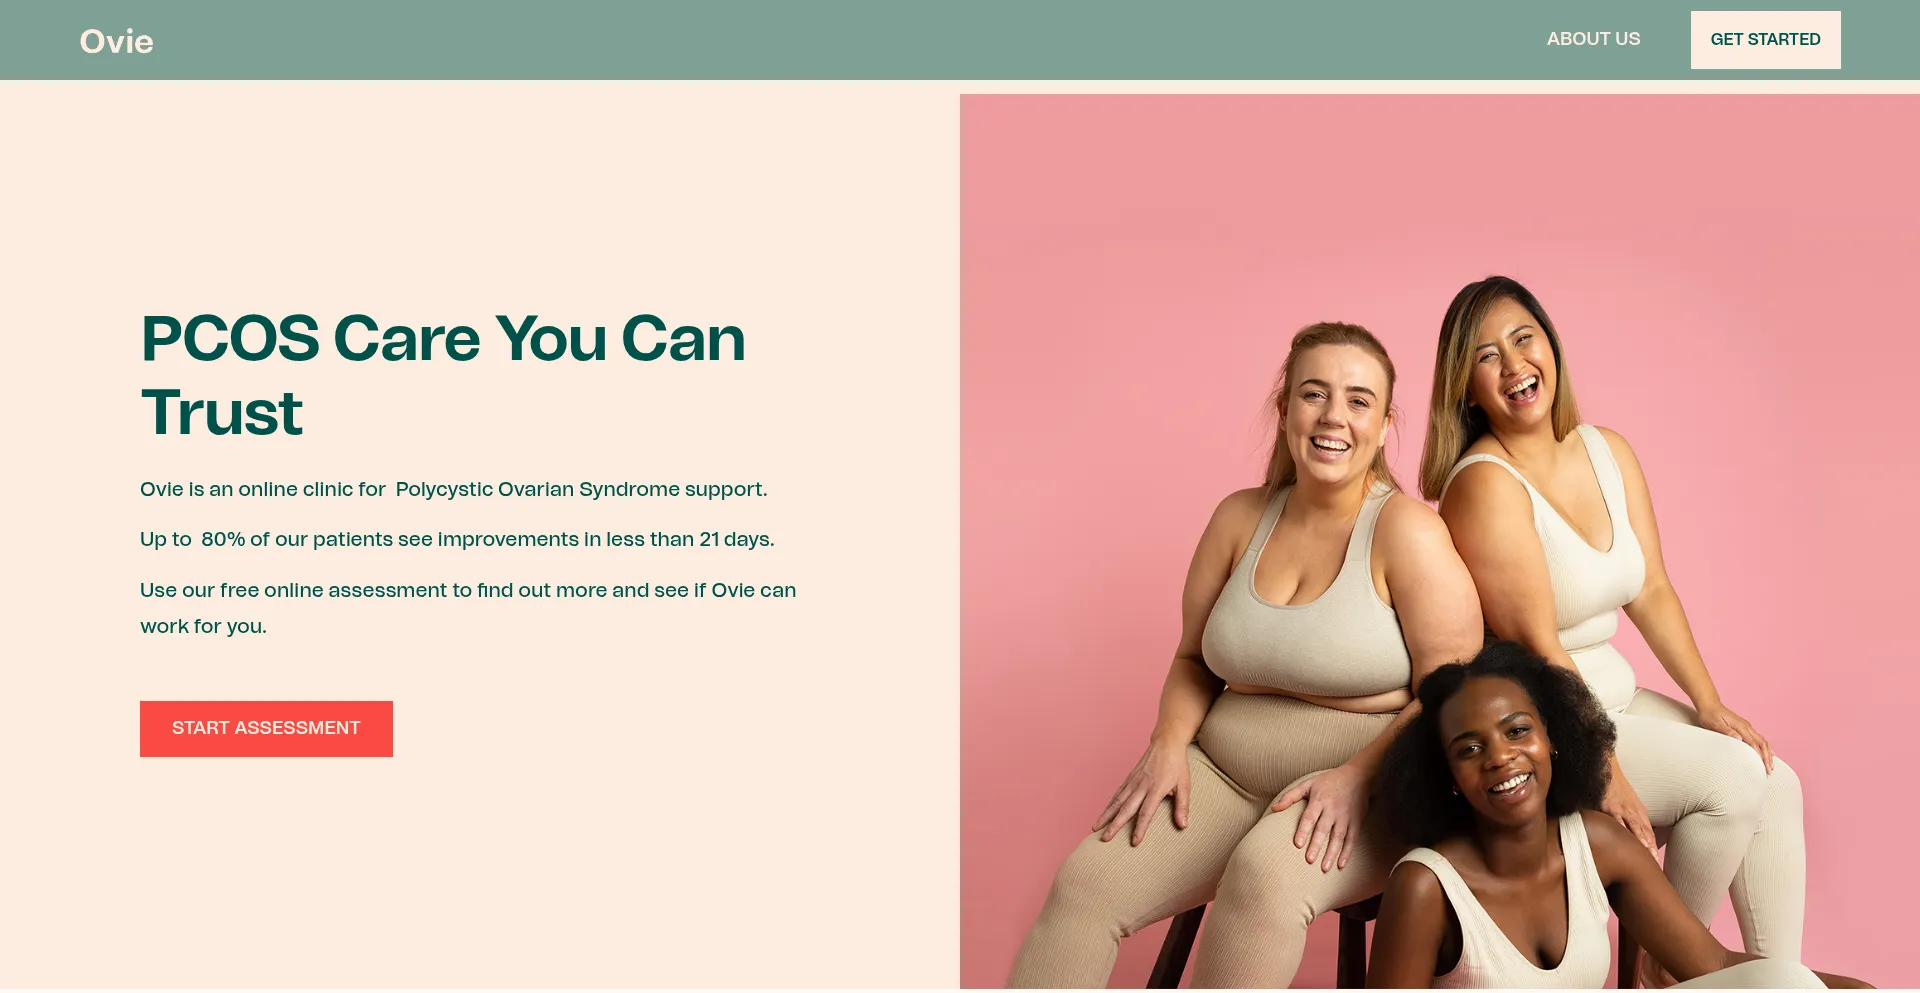The image size is (1920, 993).
Task: Click the Ovie logo in the header
Action: pyautogui.click(x=116, y=41)
